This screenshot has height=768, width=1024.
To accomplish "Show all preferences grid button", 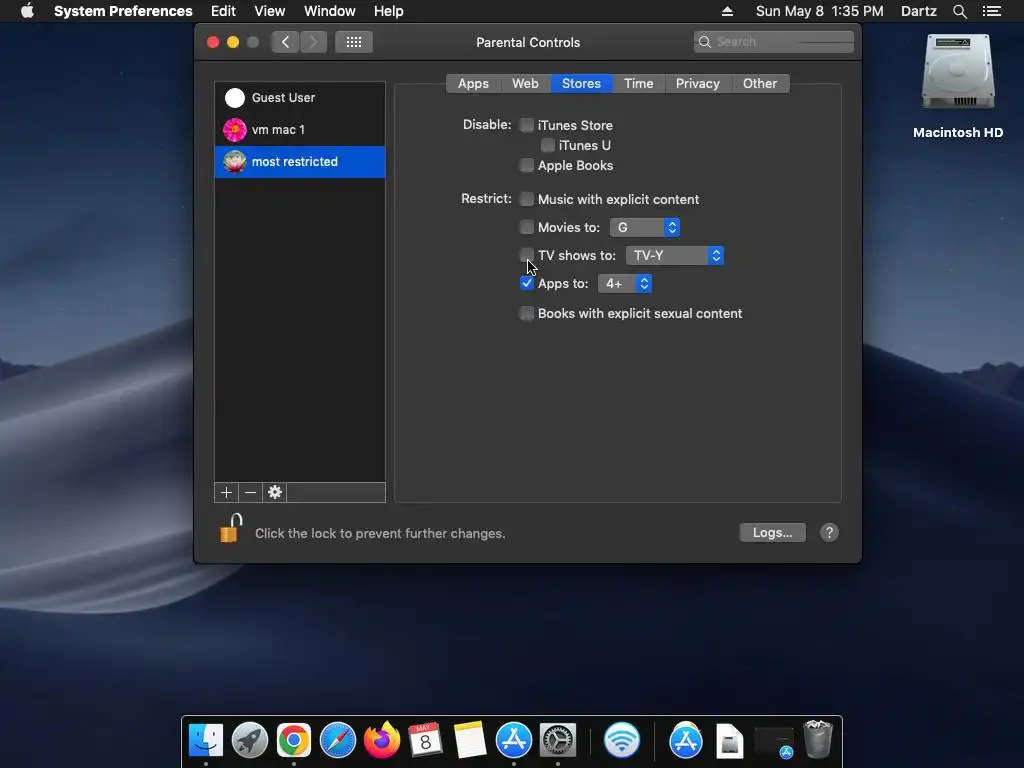I will 354,42.
